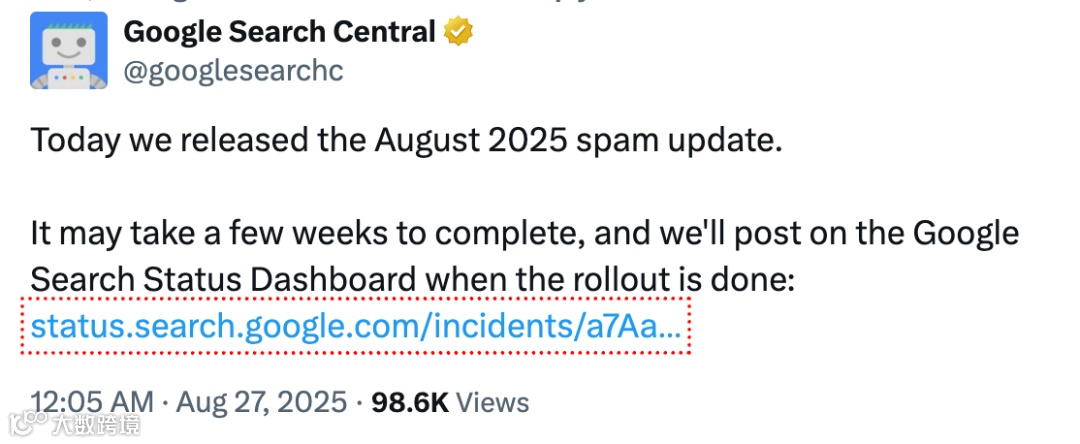Viewport: 1080px width, 444px height.
Task: Click the 98.6K view count number
Action: pyautogui.click(x=410, y=403)
